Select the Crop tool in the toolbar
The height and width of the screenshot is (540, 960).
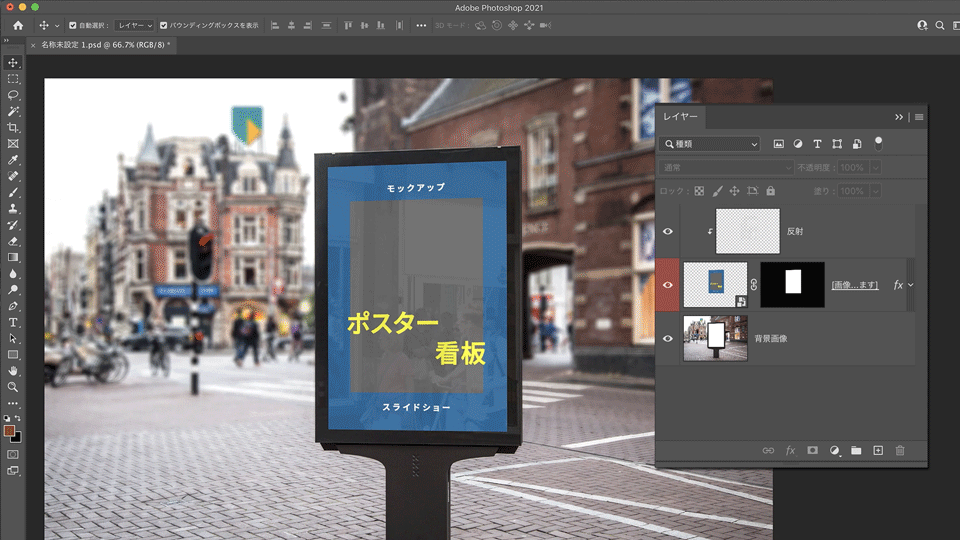point(14,128)
